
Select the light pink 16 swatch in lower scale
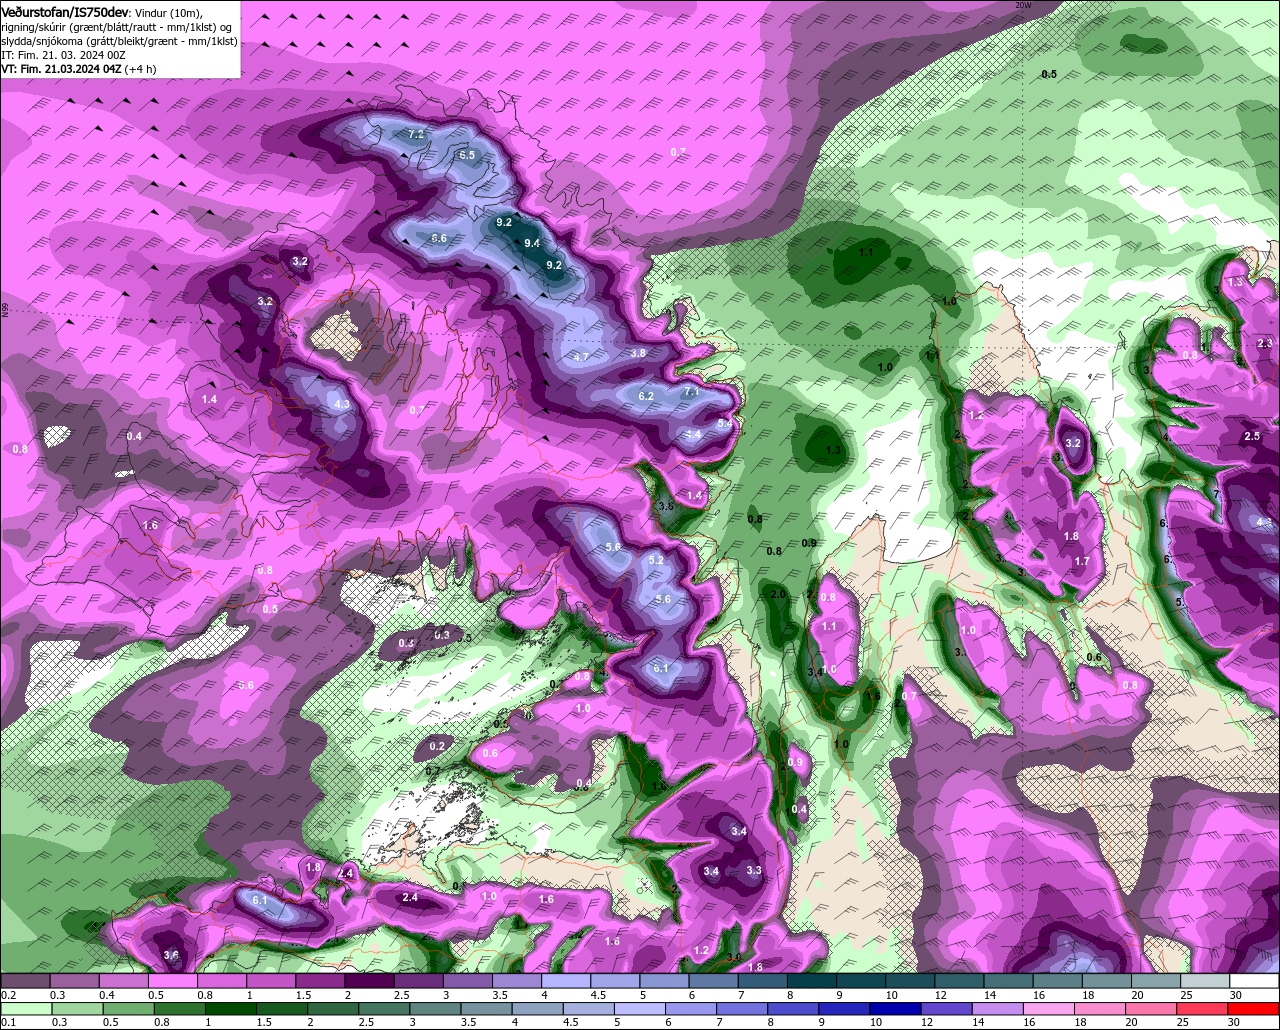click(x=1051, y=1009)
